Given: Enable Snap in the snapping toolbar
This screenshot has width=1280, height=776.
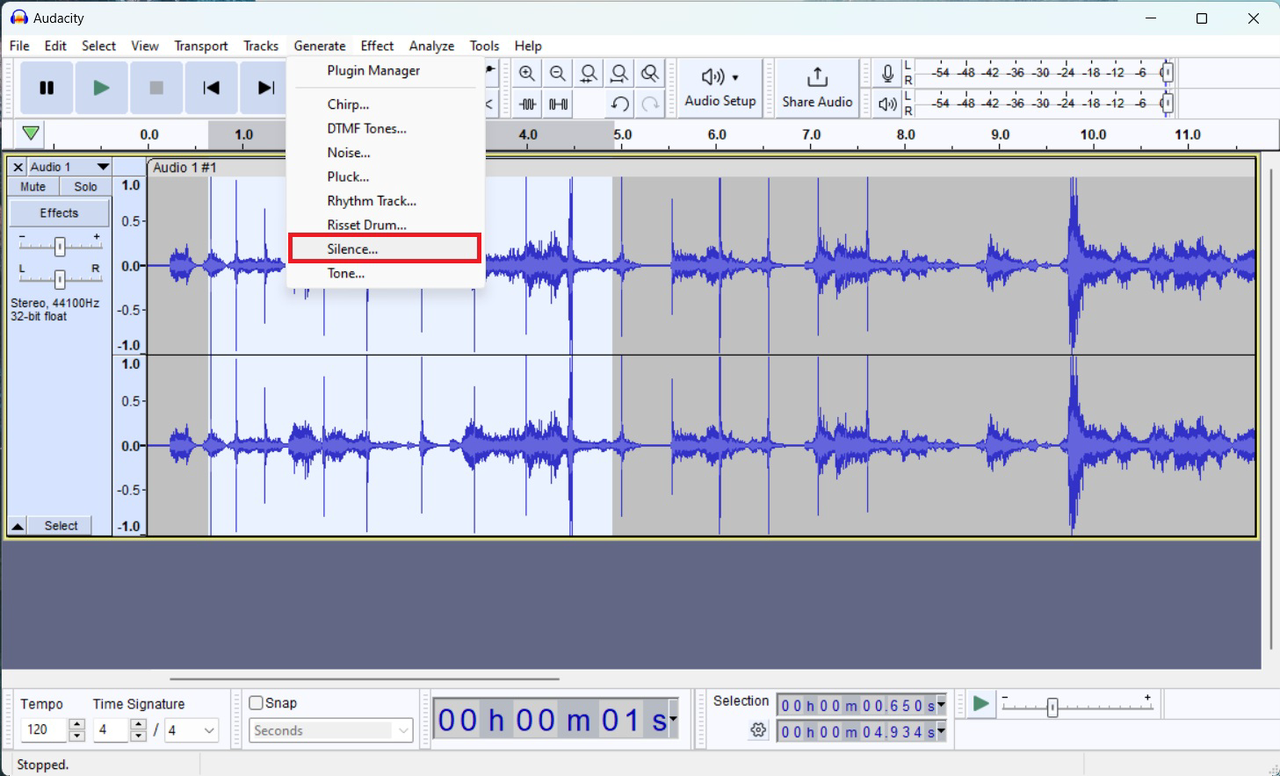Looking at the screenshot, I should coord(256,703).
